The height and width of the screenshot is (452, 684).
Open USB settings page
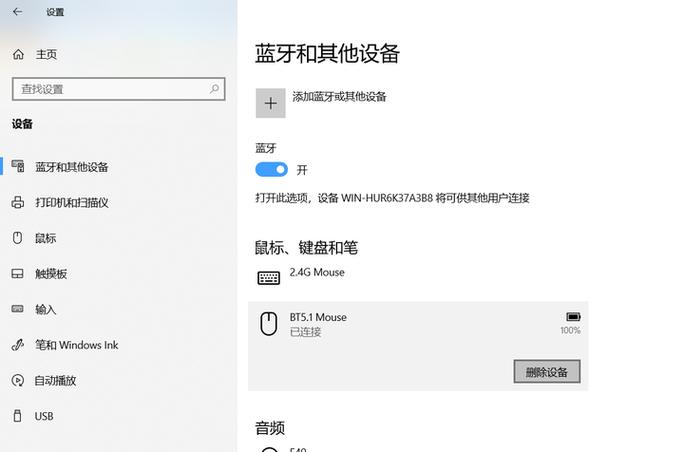(44, 416)
